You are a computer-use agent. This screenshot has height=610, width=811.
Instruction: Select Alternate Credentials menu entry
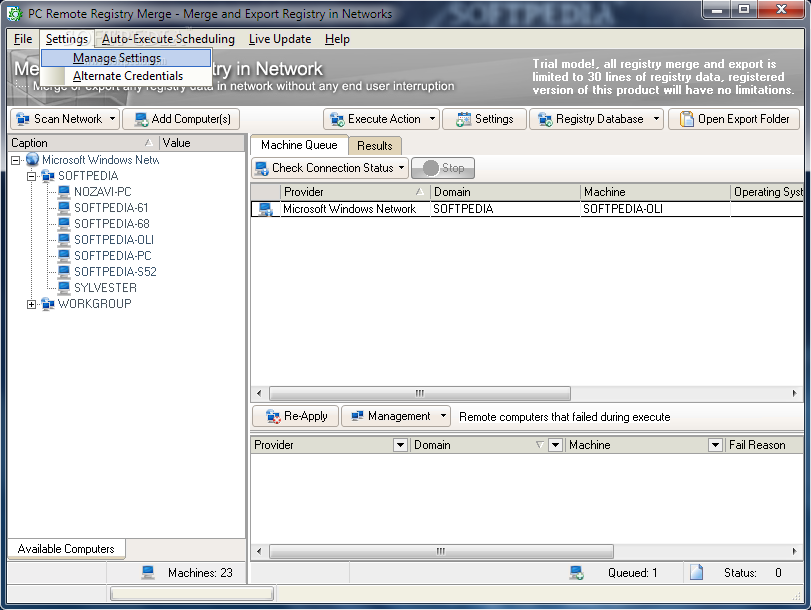[x=126, y=76]
